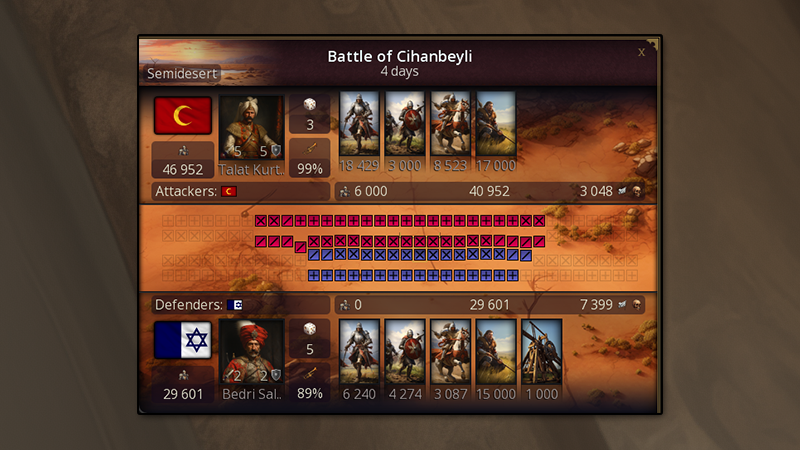Viewport: 800px width, 450px height.
Task: Click the attacker's Ottoman crescent flag
Action: pos(183,115)
